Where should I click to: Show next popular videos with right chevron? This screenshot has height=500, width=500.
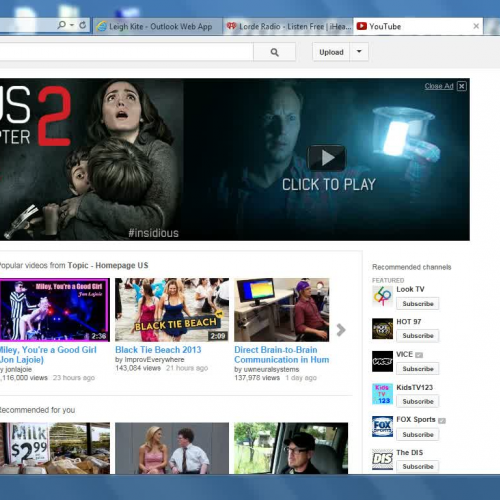pyautogui.click(x=341, y=330)
